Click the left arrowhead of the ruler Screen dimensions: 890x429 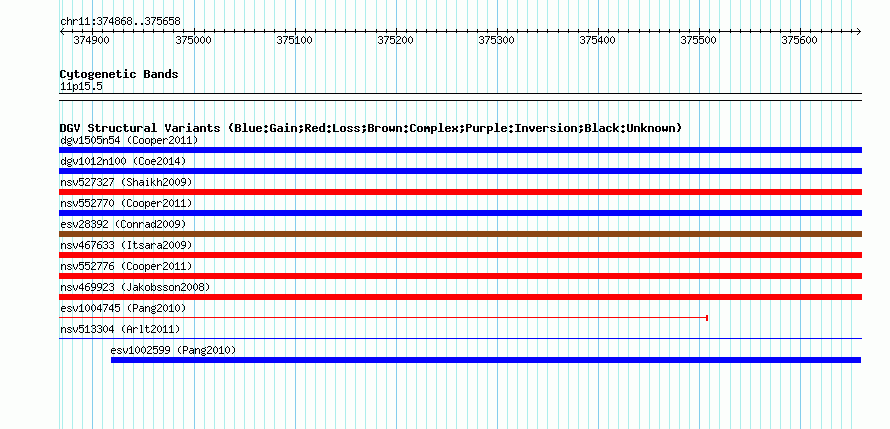(62, 31)
